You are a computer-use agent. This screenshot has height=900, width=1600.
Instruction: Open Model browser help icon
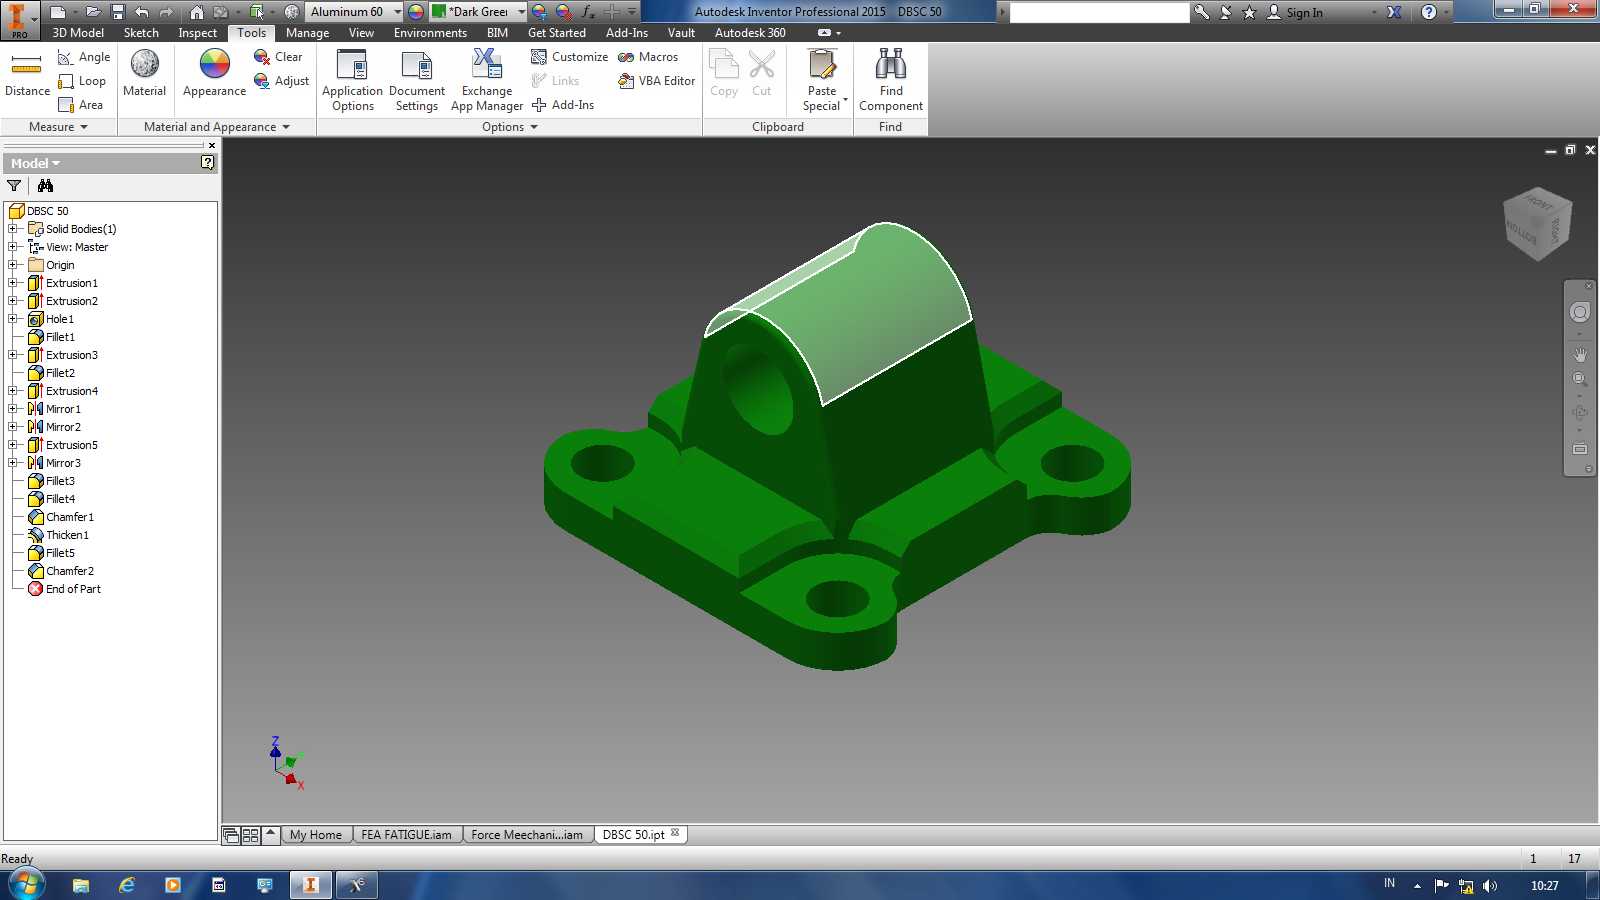[x=207, y=162]
